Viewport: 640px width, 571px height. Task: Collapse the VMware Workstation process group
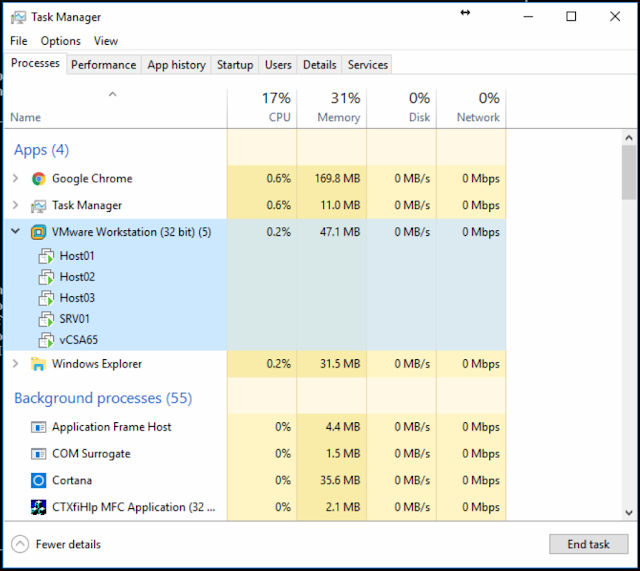[x=16, y=231]
